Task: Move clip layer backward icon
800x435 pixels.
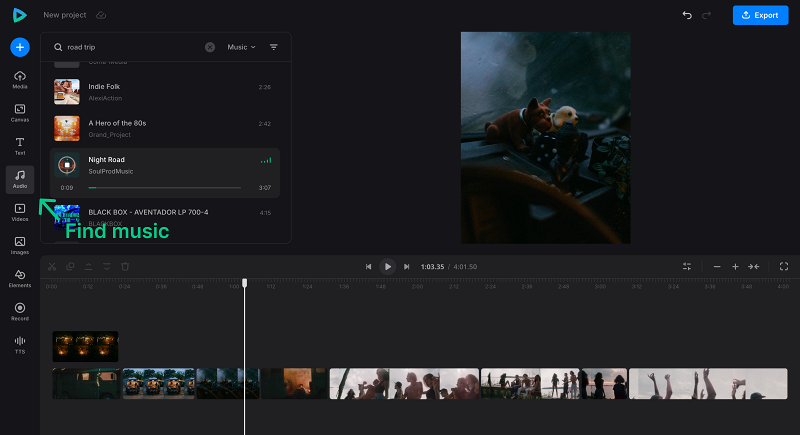Action: click(107, 267)
